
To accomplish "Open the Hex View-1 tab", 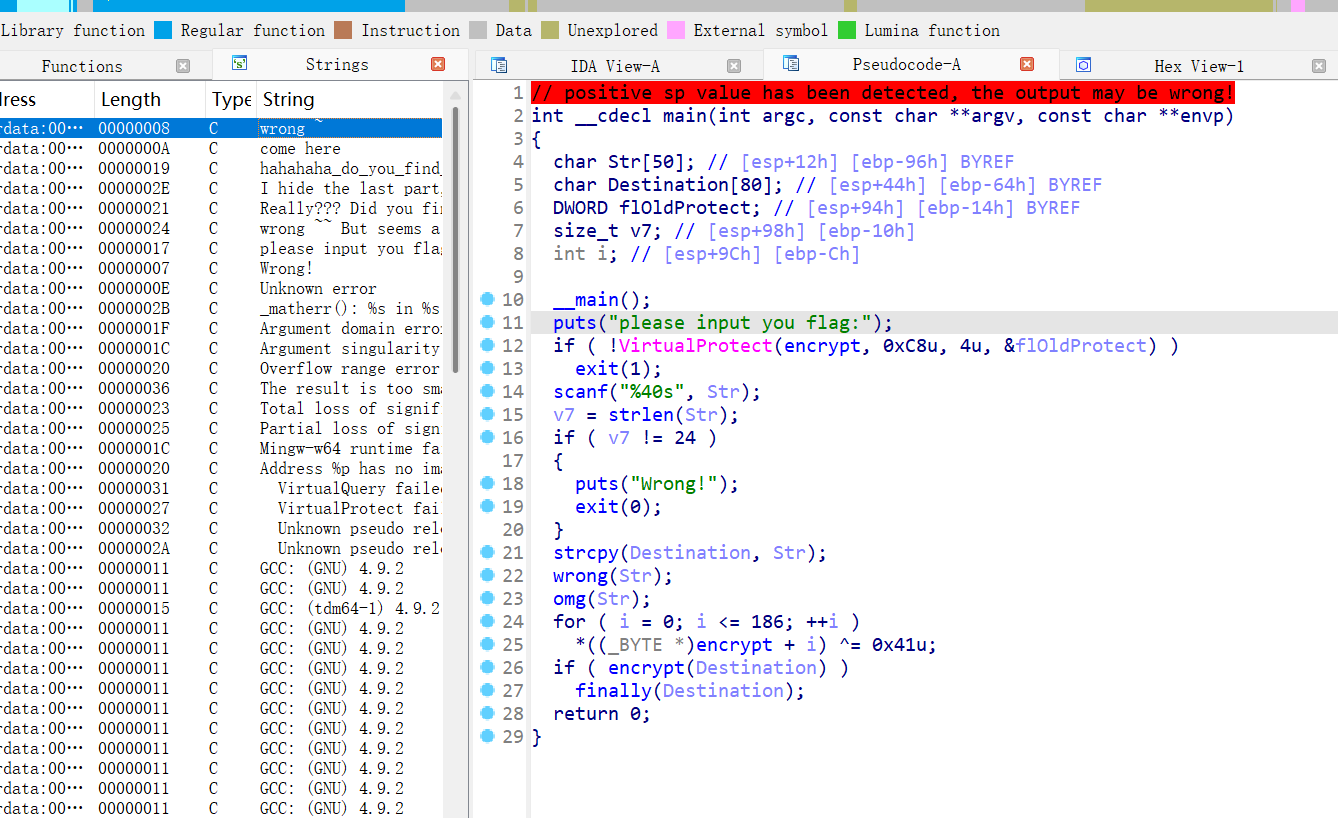I will (1199, 66).
